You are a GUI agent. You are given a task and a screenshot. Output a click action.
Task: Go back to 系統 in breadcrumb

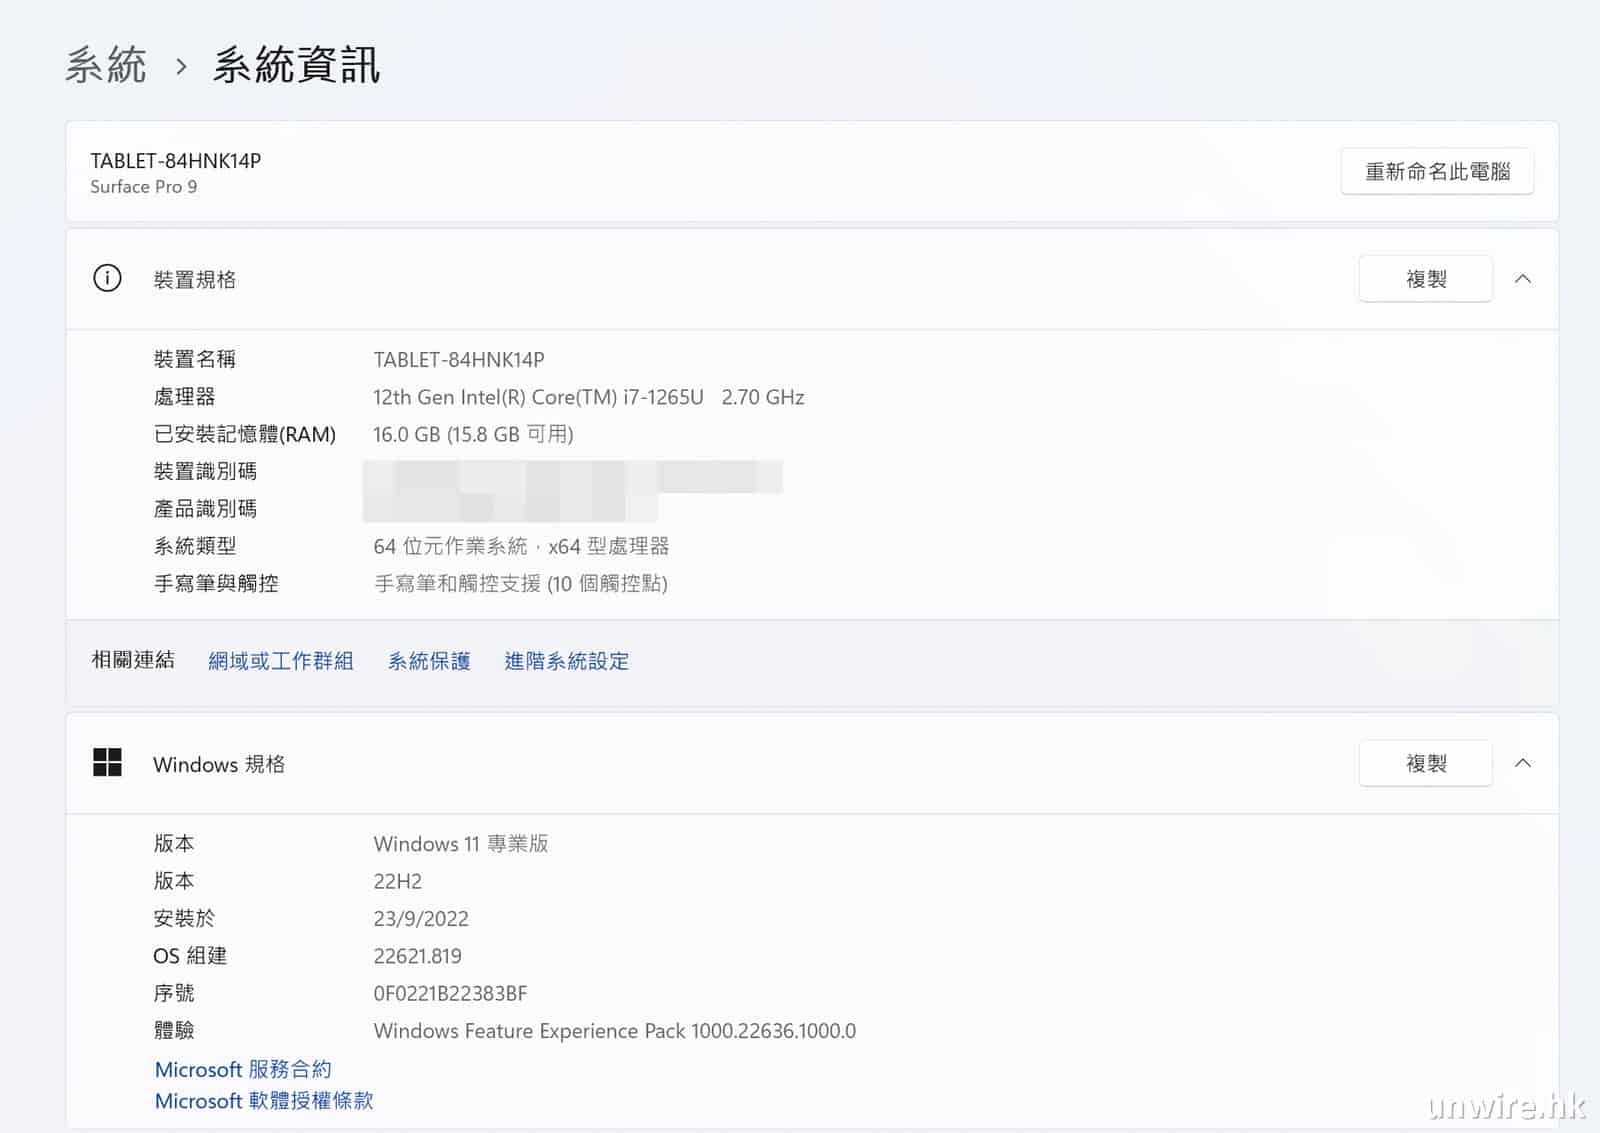coord(106,66)
